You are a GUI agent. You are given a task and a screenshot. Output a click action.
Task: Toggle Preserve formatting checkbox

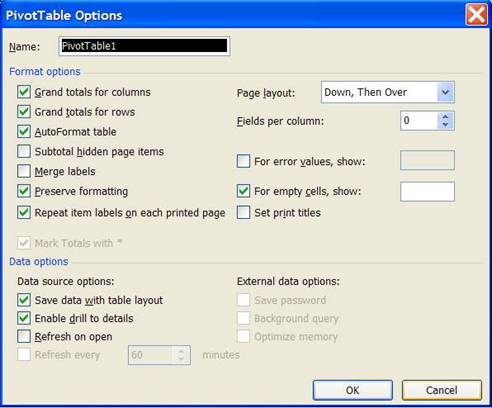(24, 191)
